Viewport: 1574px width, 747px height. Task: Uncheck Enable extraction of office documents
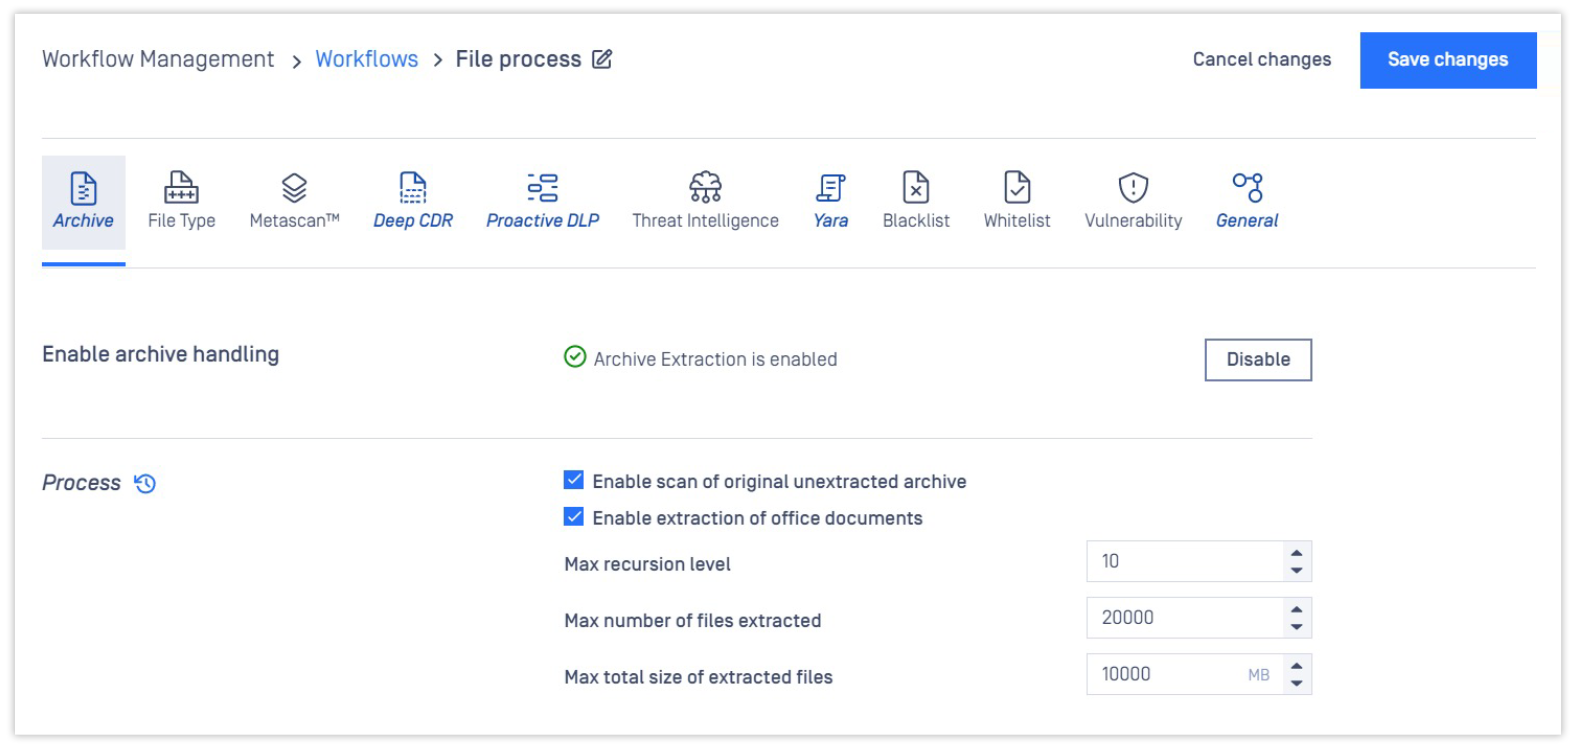click(574, 517)
